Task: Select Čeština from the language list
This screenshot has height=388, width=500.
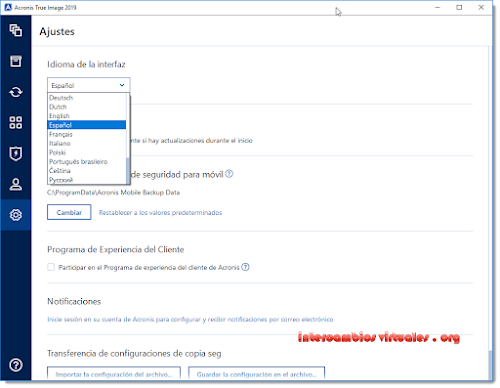Action: [87, 171]
